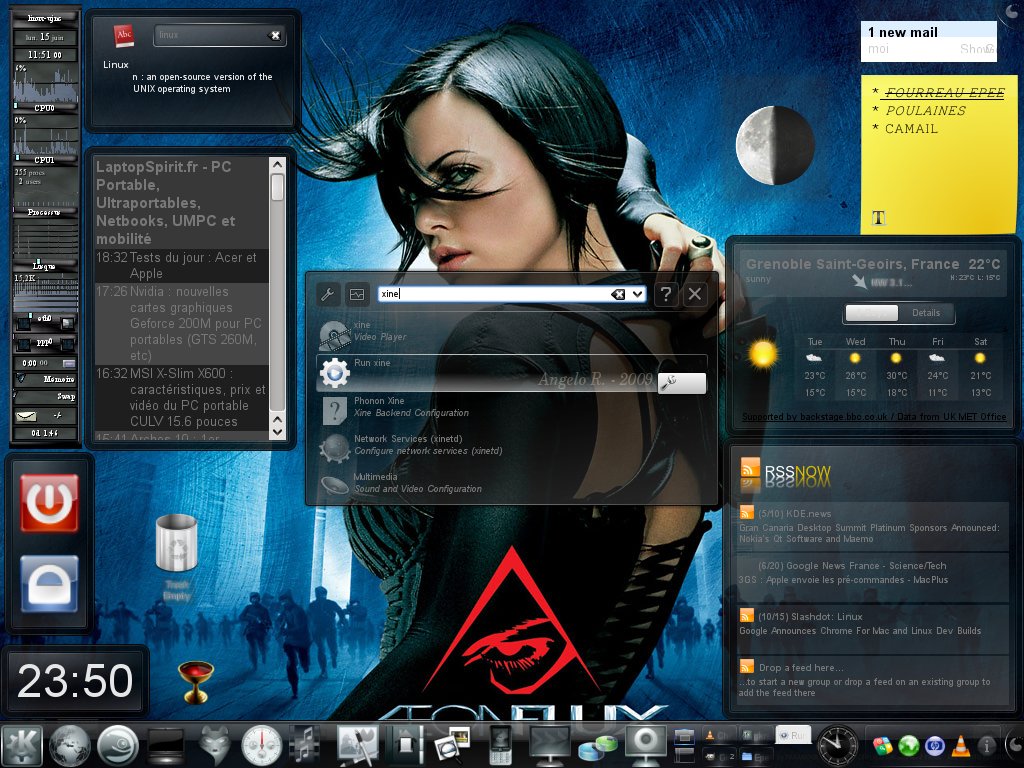Open the 'Tests du jour : Acer et Apple' article
This screenshot has height=768, width=1024.
pos(182,265)
